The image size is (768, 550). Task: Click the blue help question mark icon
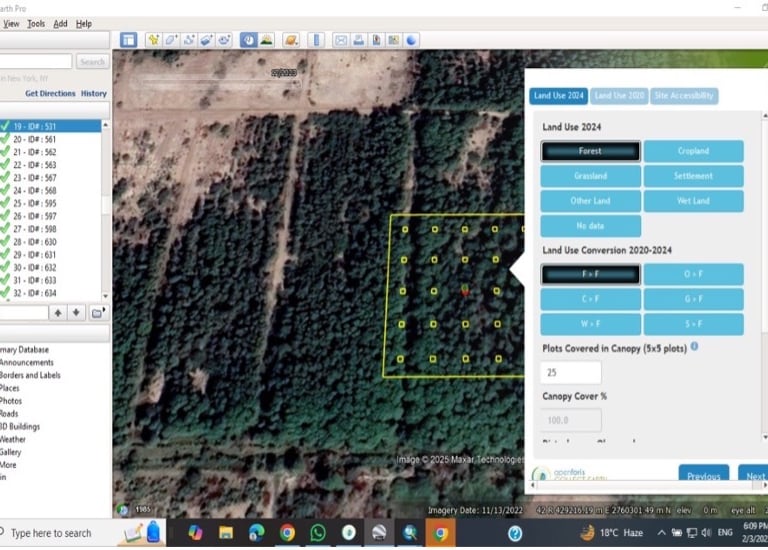(515, 533)
